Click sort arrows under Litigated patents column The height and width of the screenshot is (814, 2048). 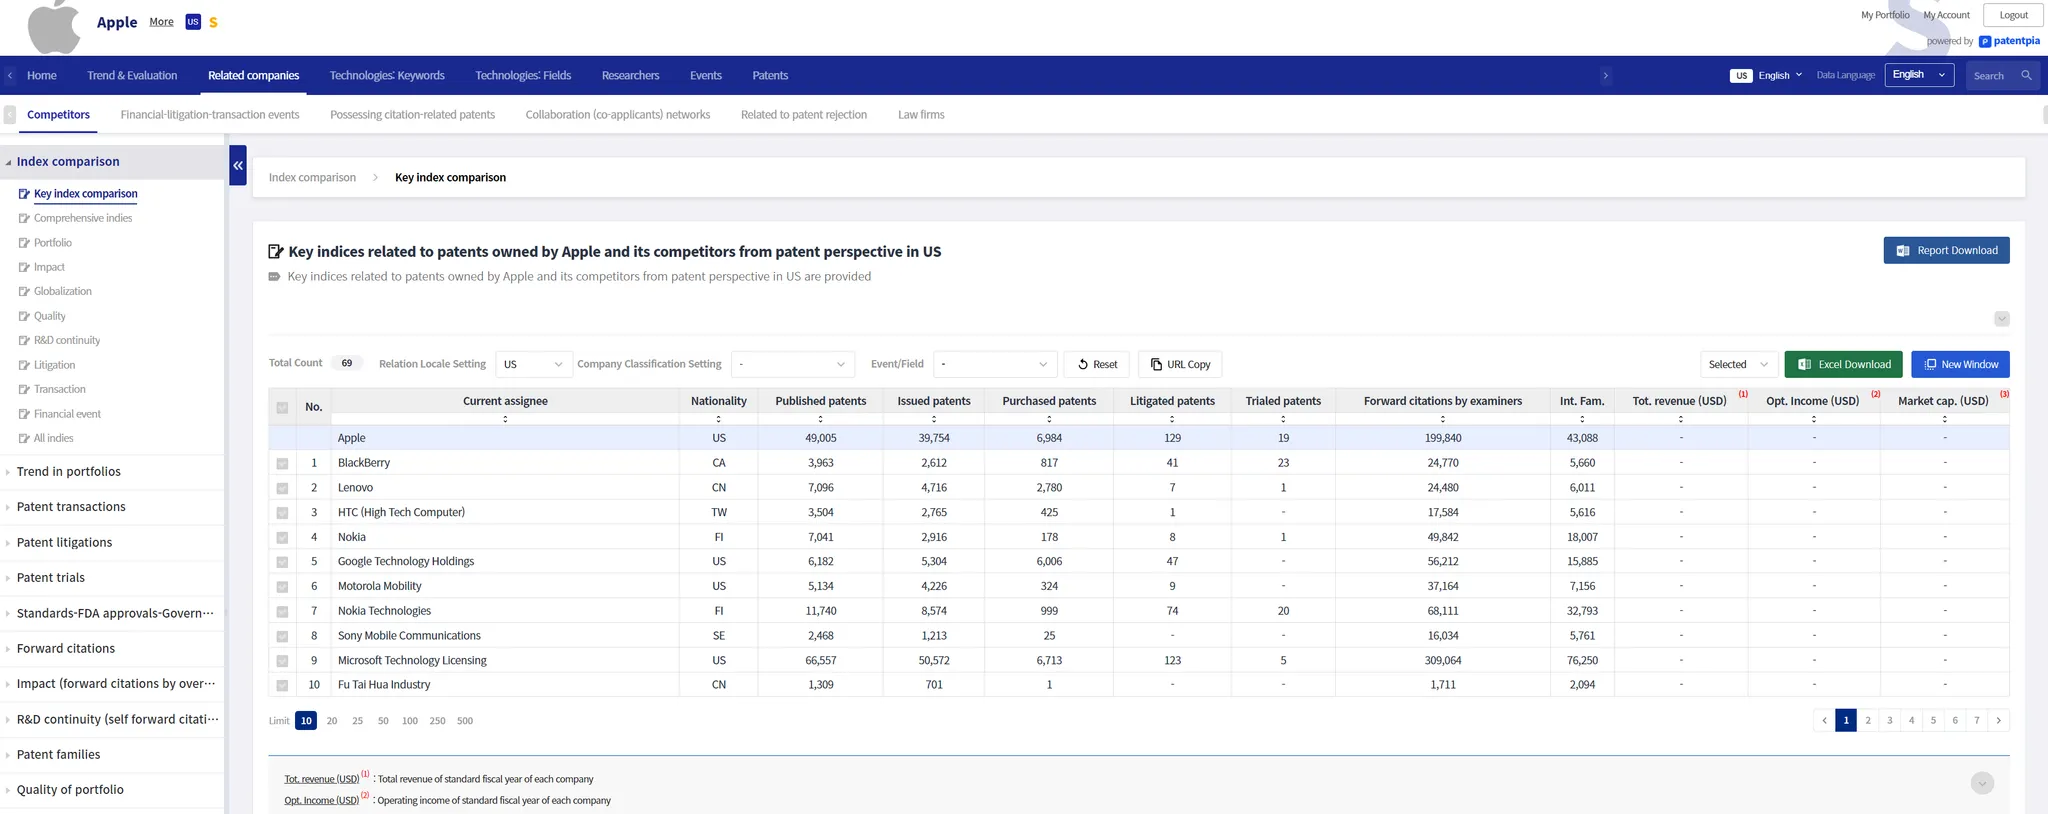(x=1172, y=419)
